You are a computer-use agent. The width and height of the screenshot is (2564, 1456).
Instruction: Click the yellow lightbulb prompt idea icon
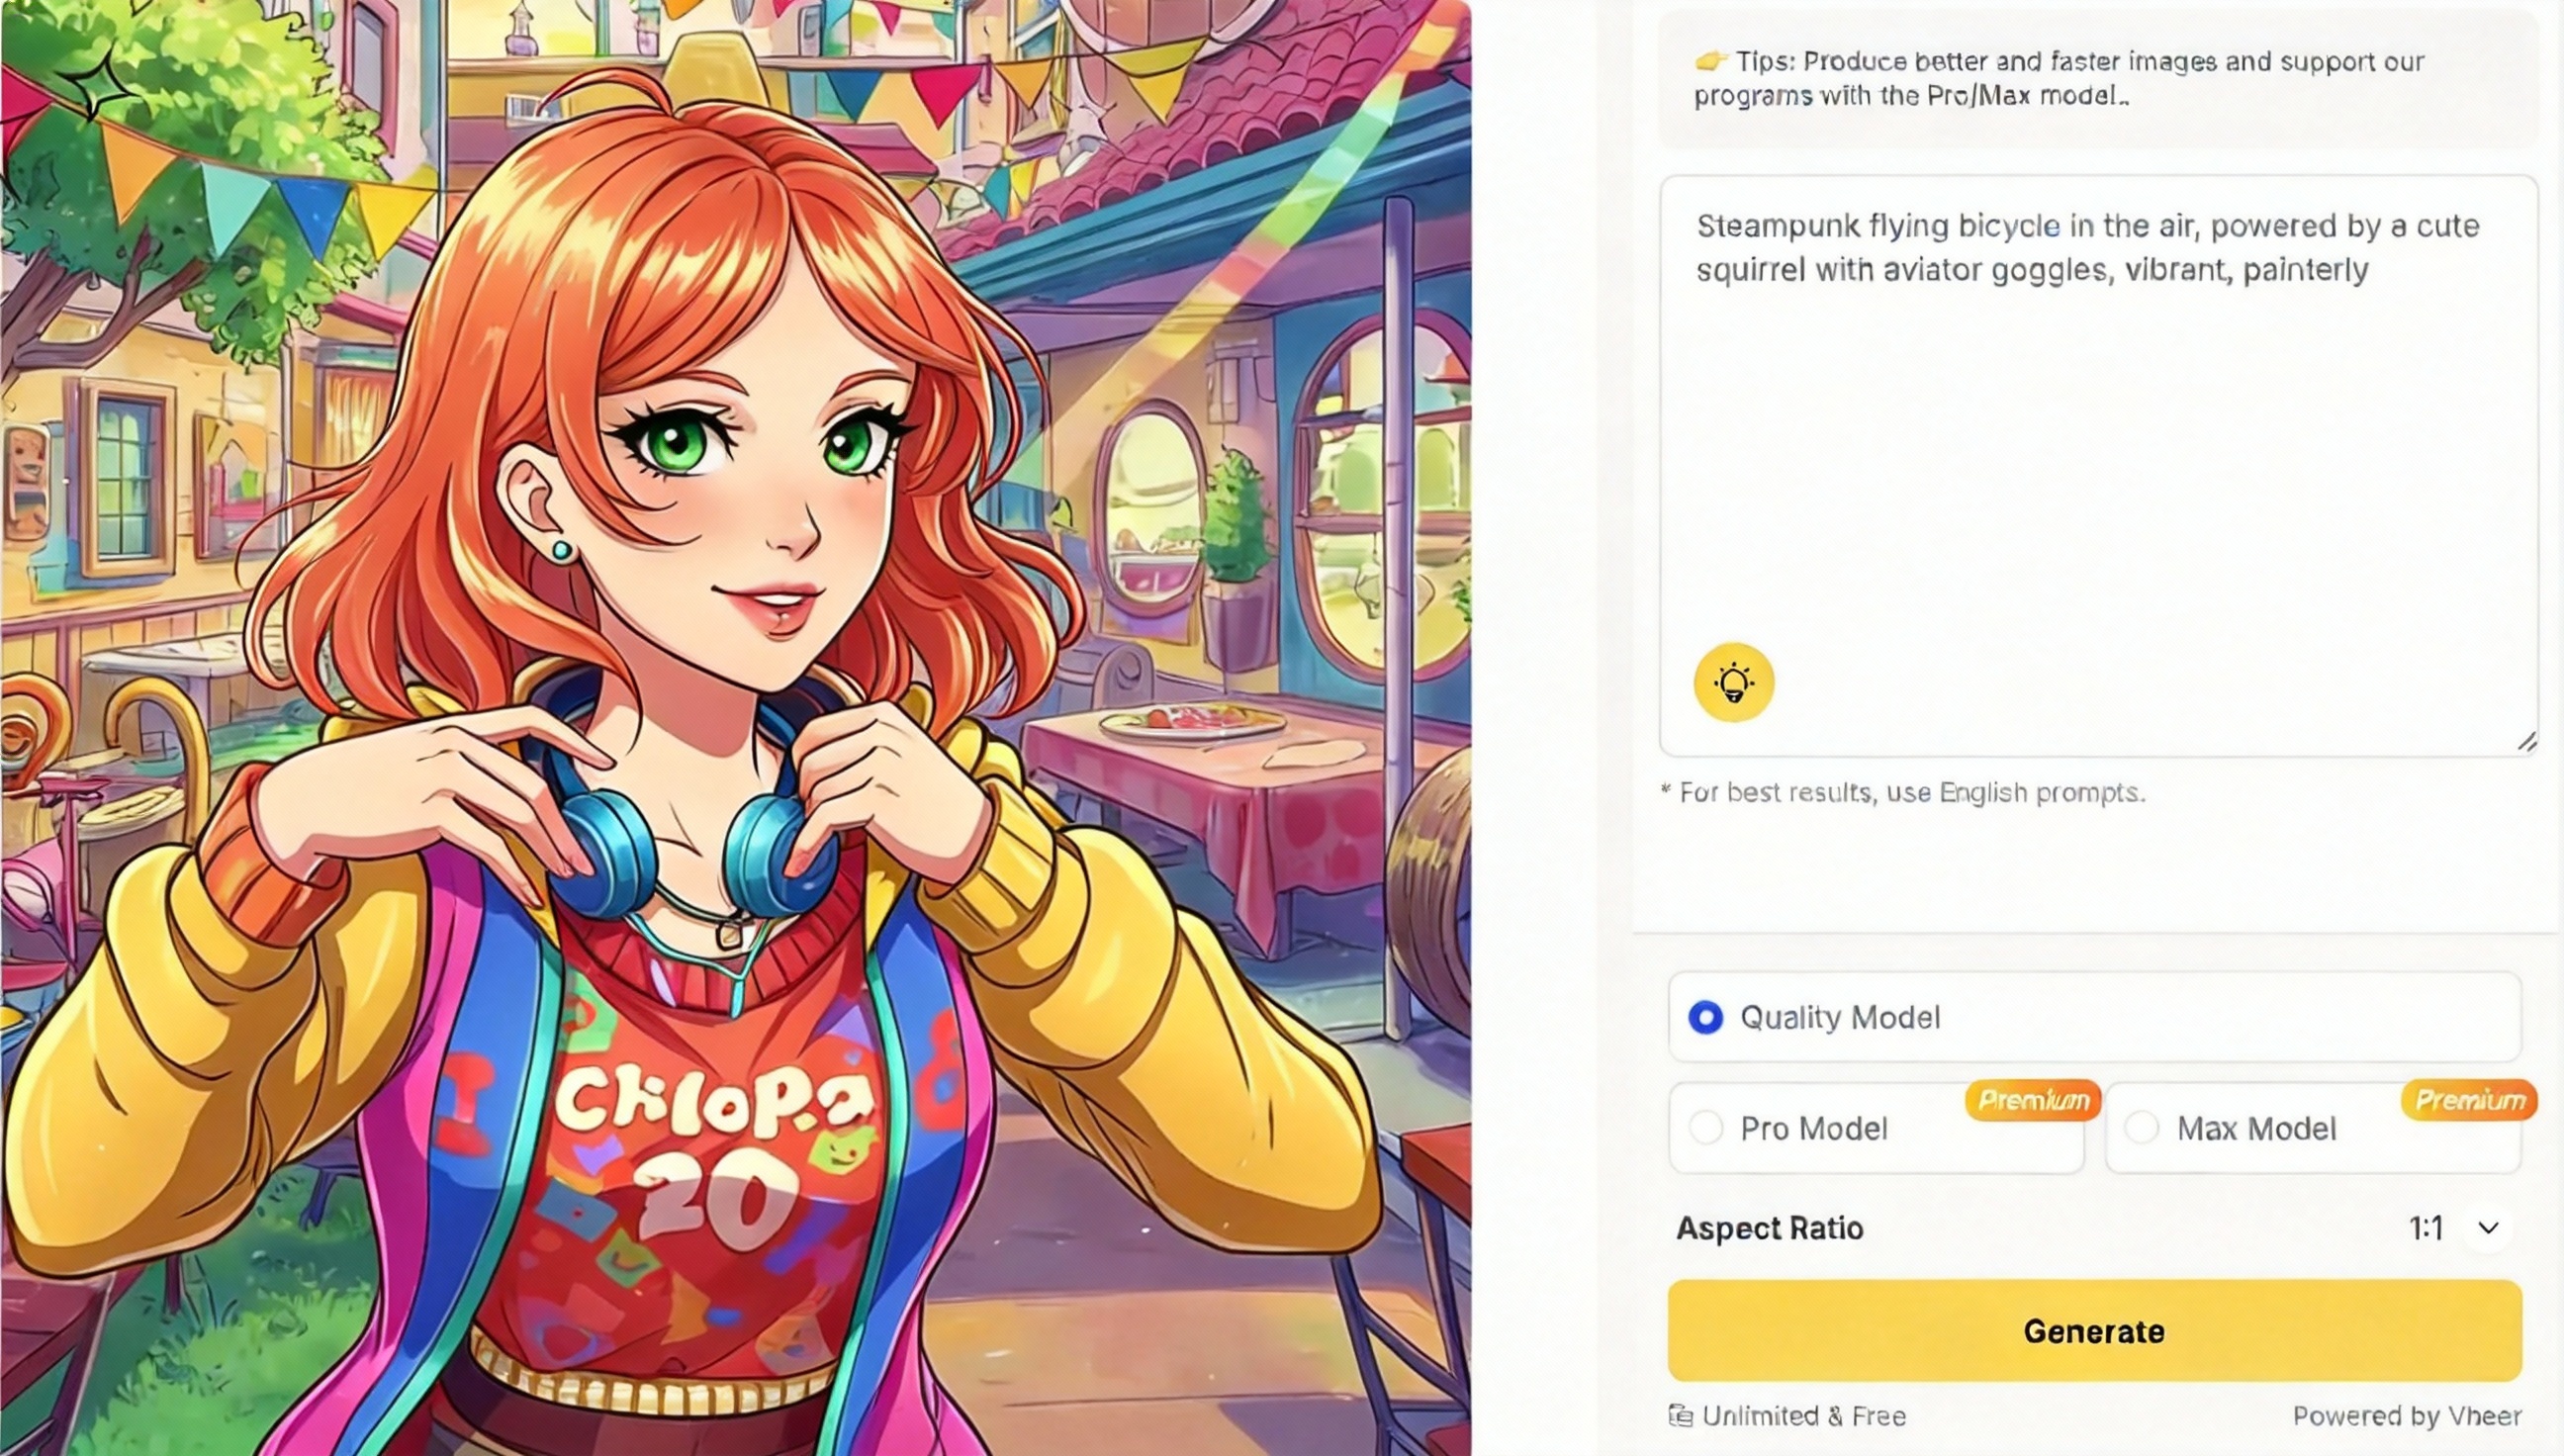point(1733,683)
